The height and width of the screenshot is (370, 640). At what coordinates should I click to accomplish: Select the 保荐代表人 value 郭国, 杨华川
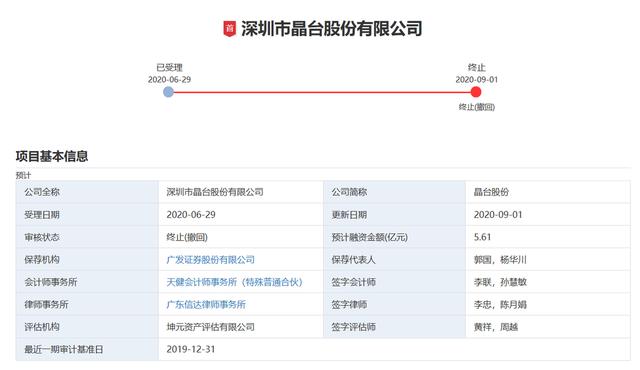point(500,259)
